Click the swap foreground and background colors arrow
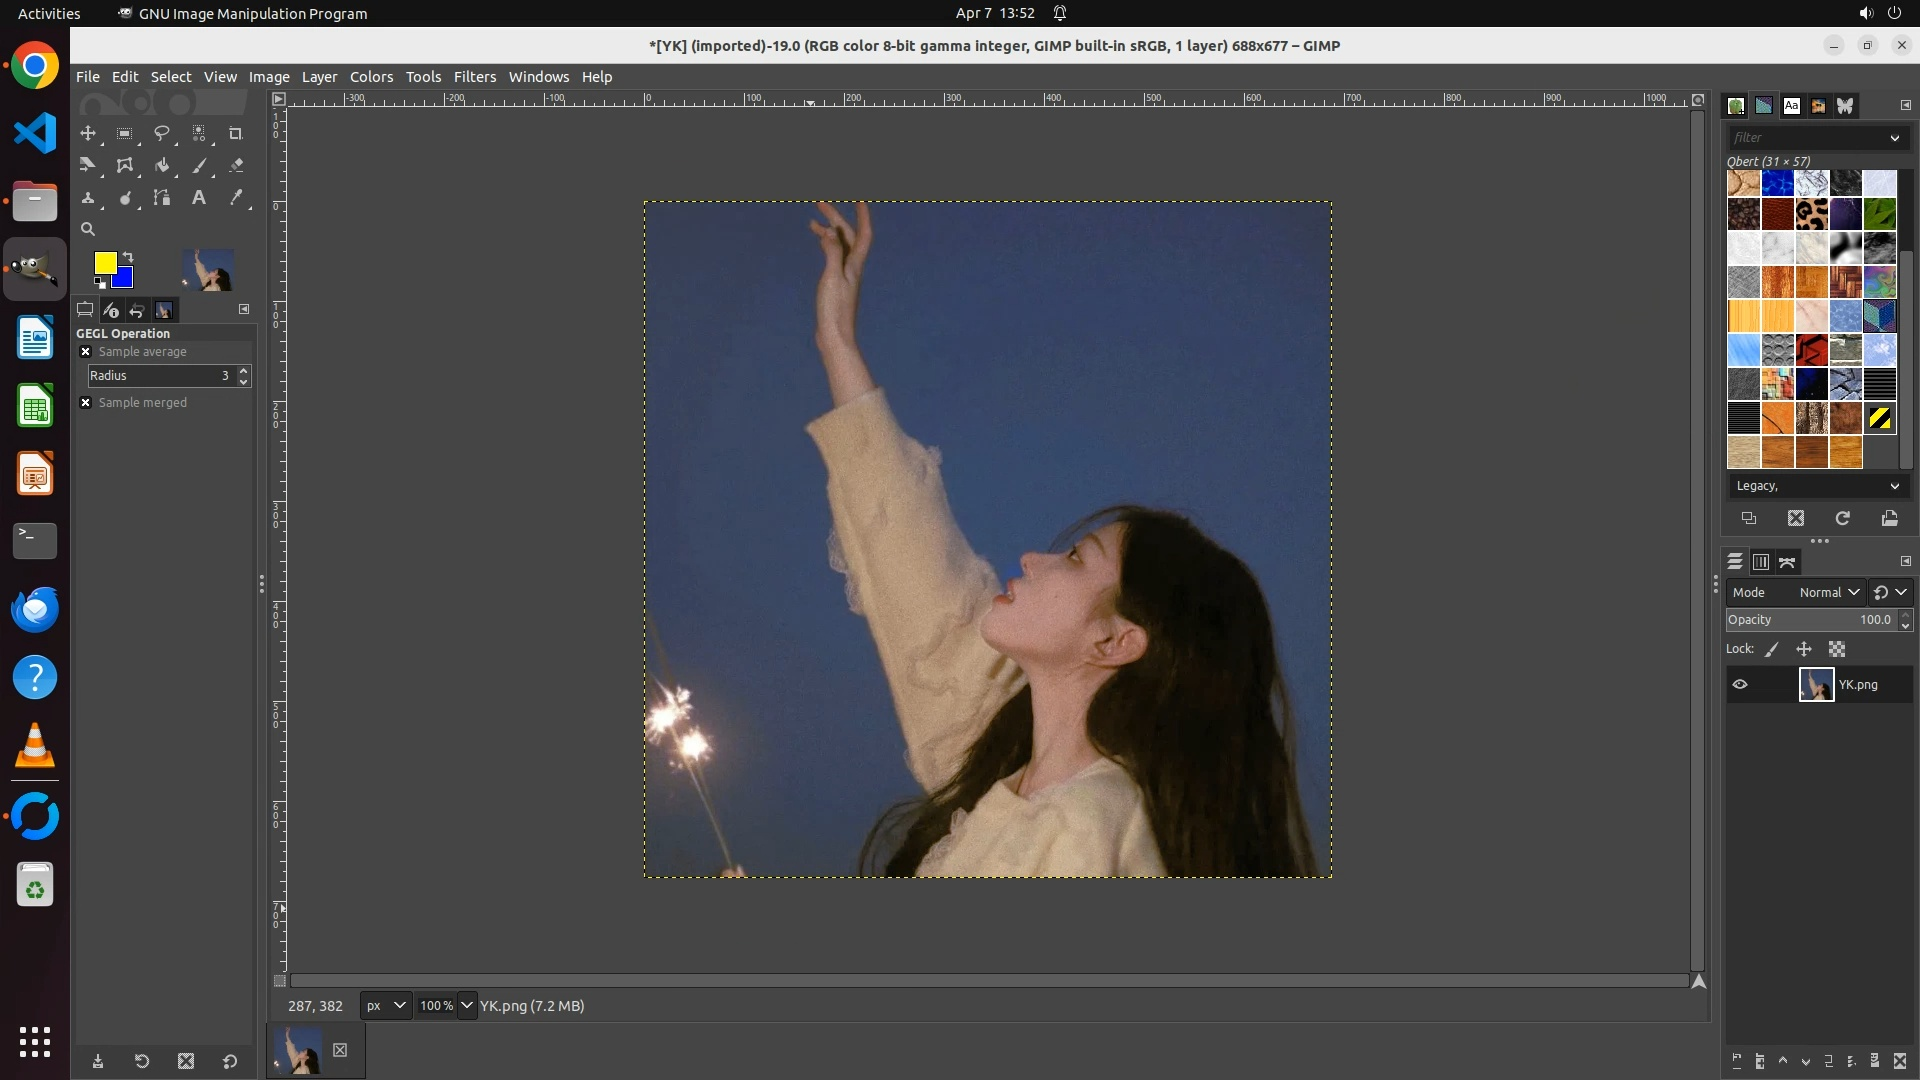 (x=128, y=257)
